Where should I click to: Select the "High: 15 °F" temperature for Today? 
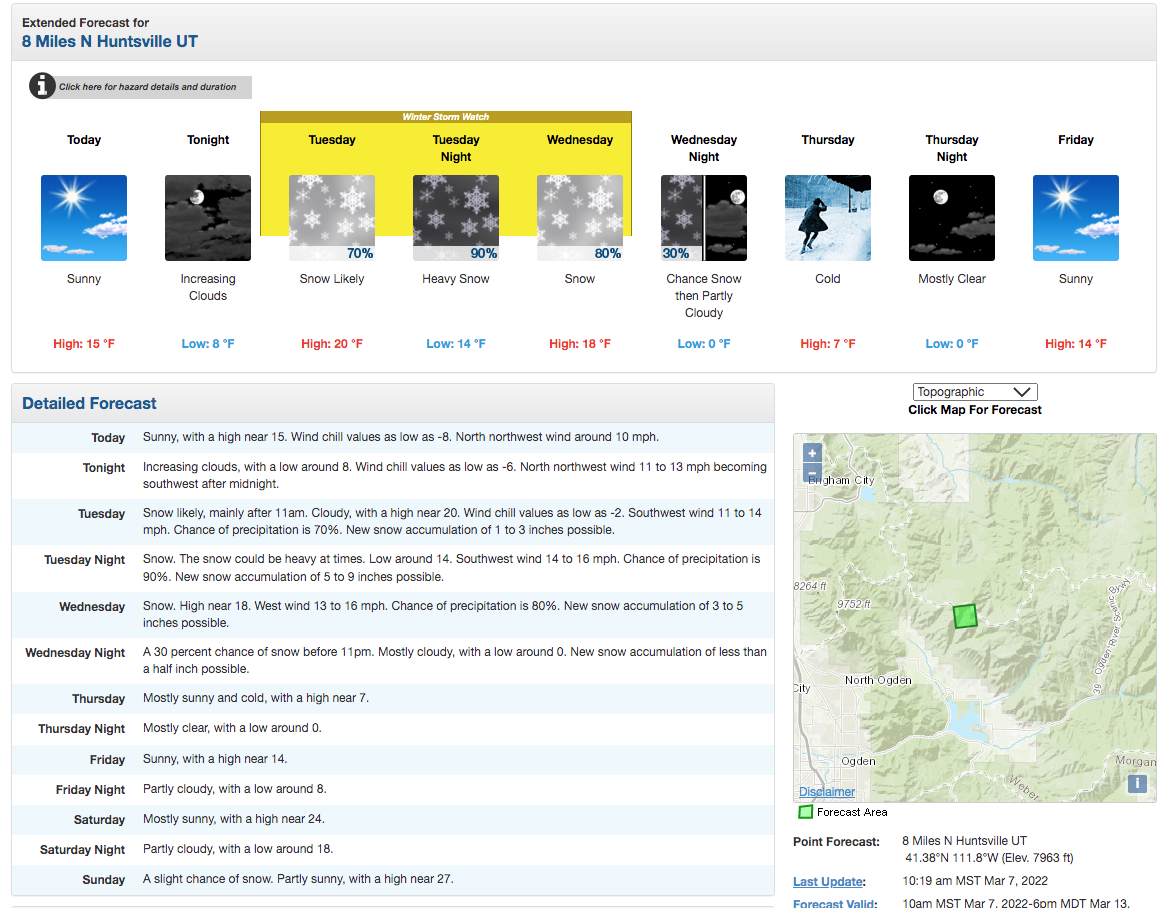(x=84, y=344)
